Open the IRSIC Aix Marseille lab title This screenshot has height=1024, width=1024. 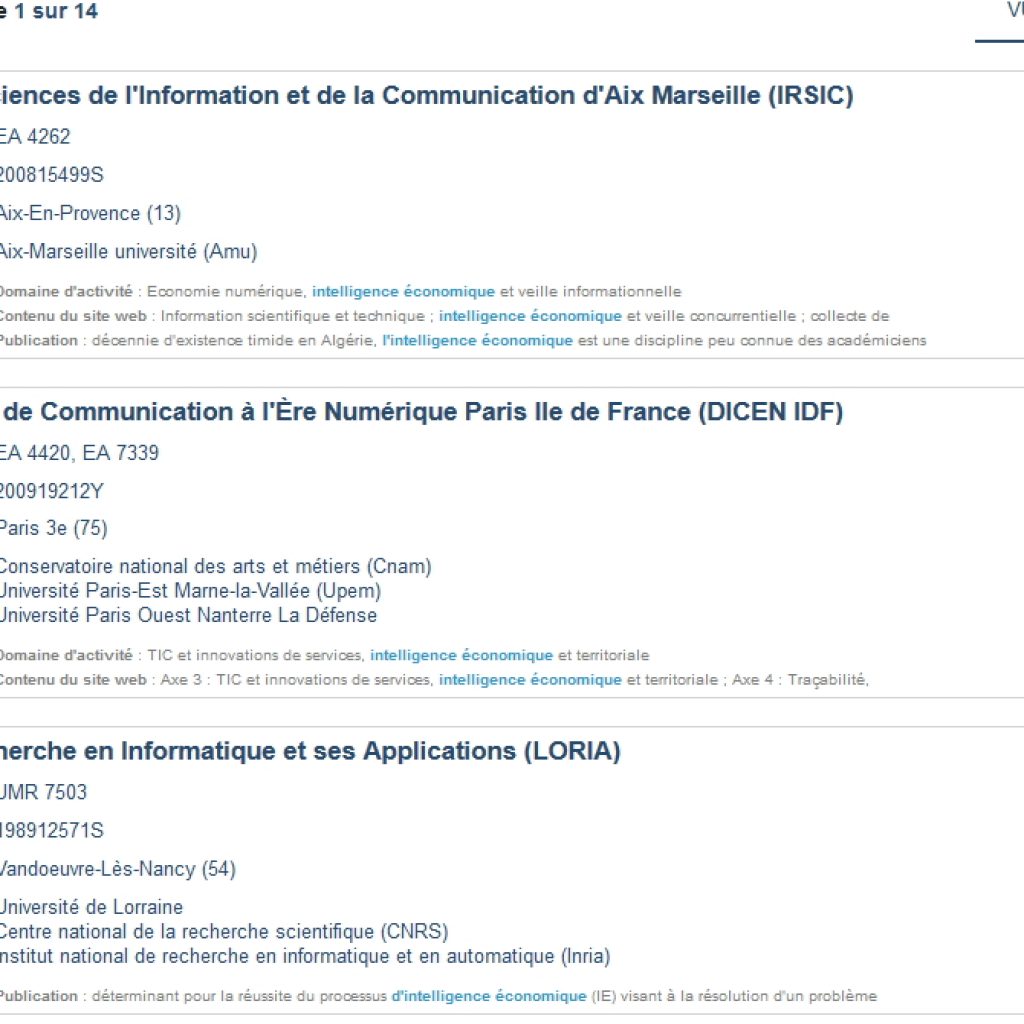coord(426,95)
